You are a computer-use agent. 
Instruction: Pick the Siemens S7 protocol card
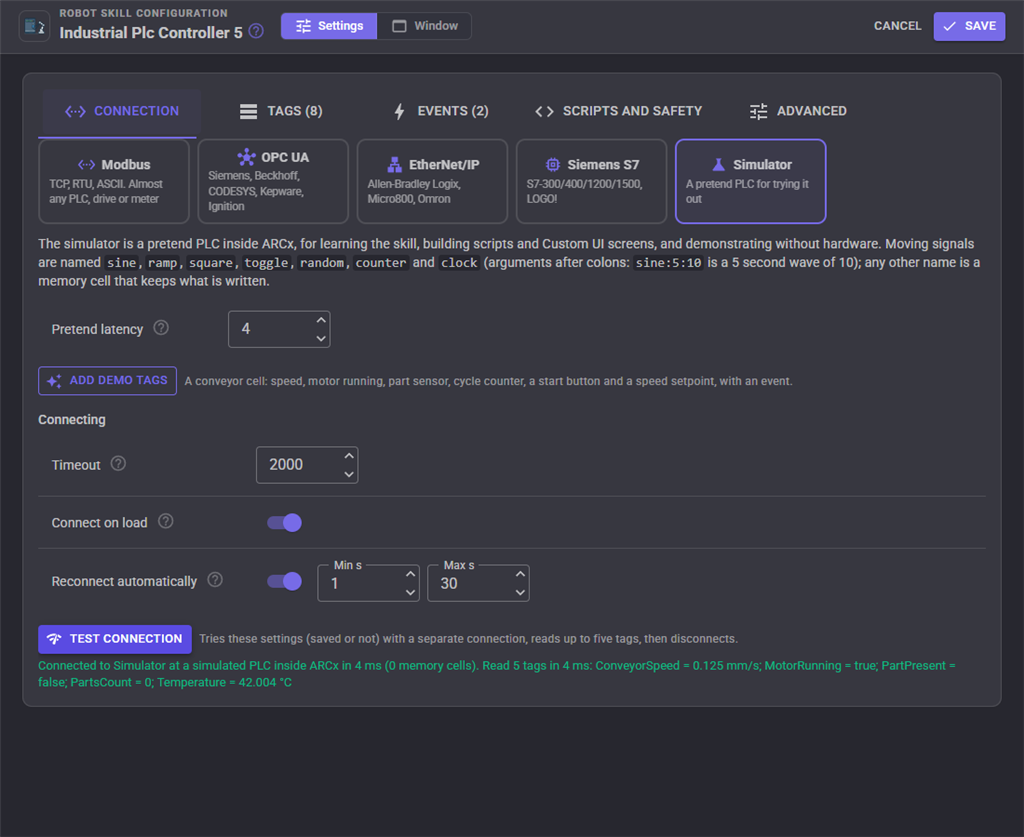point(592,182)
